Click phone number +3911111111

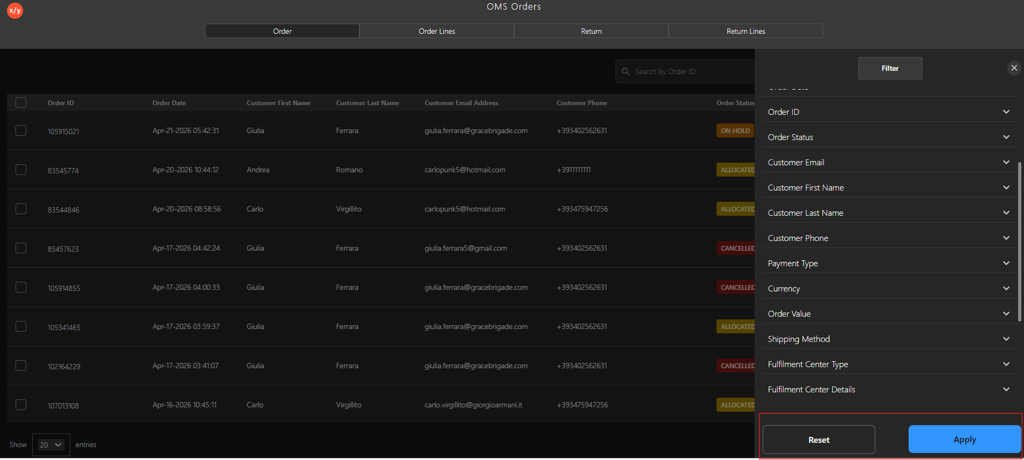tap(574, 170)
